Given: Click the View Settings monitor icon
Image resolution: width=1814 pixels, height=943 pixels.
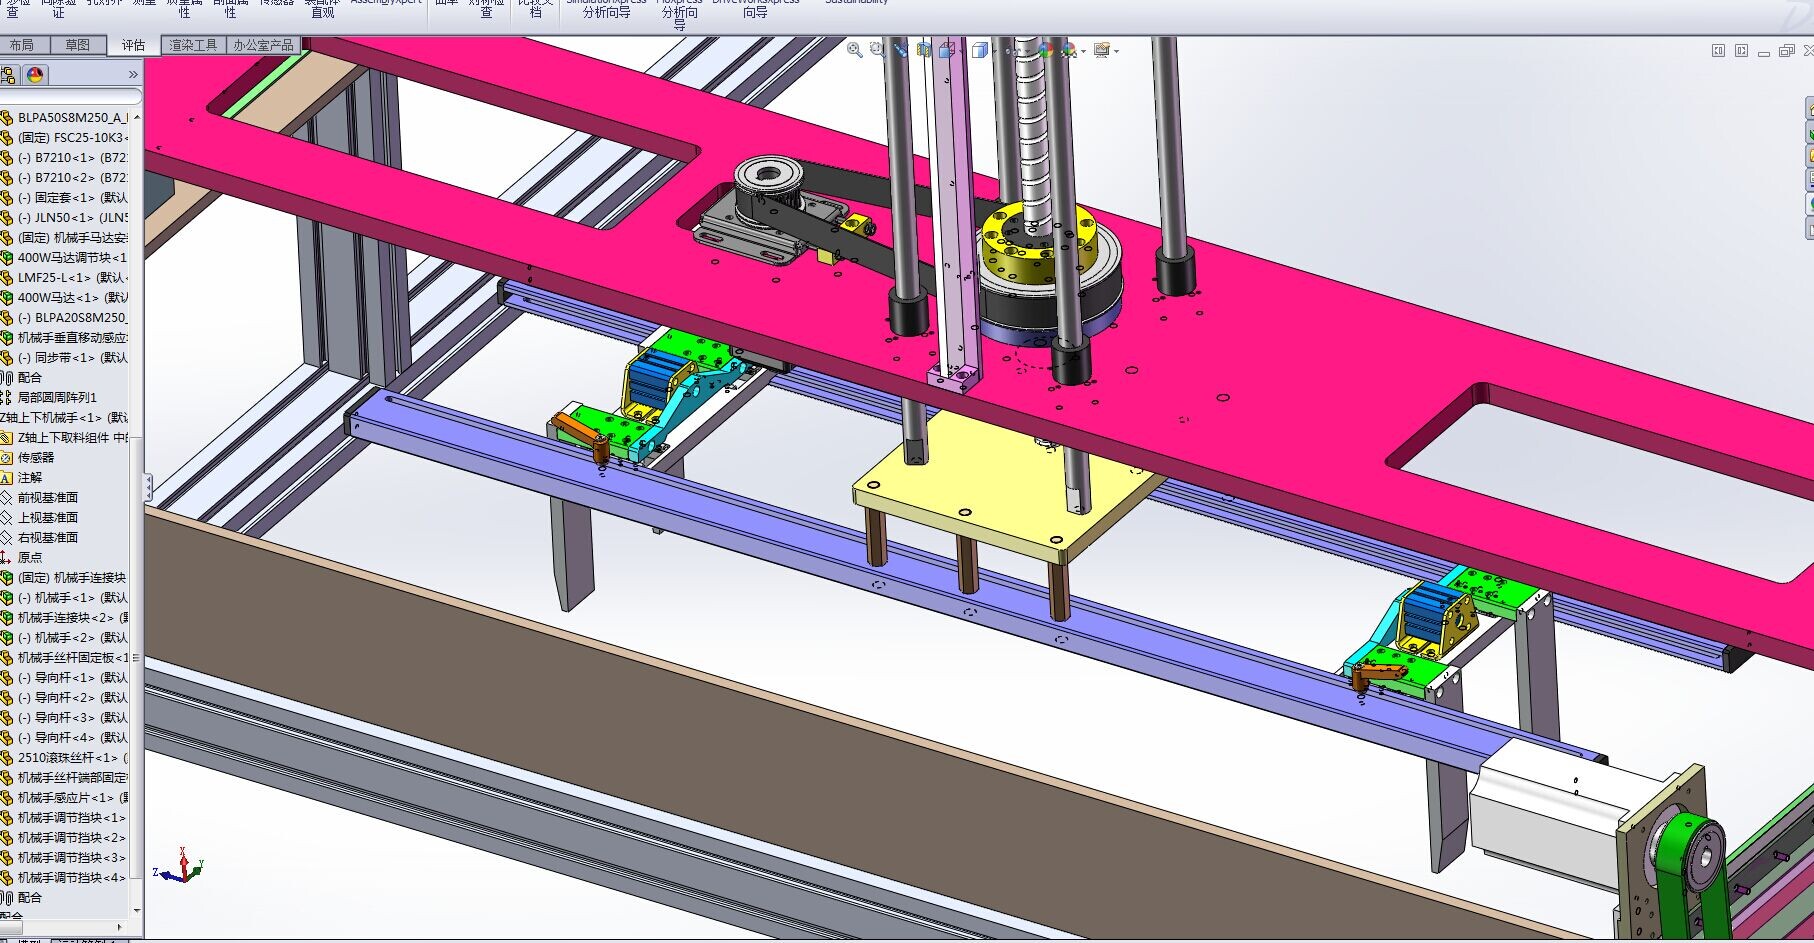Looking at the screenshot, I should [x=1101, y=50].
